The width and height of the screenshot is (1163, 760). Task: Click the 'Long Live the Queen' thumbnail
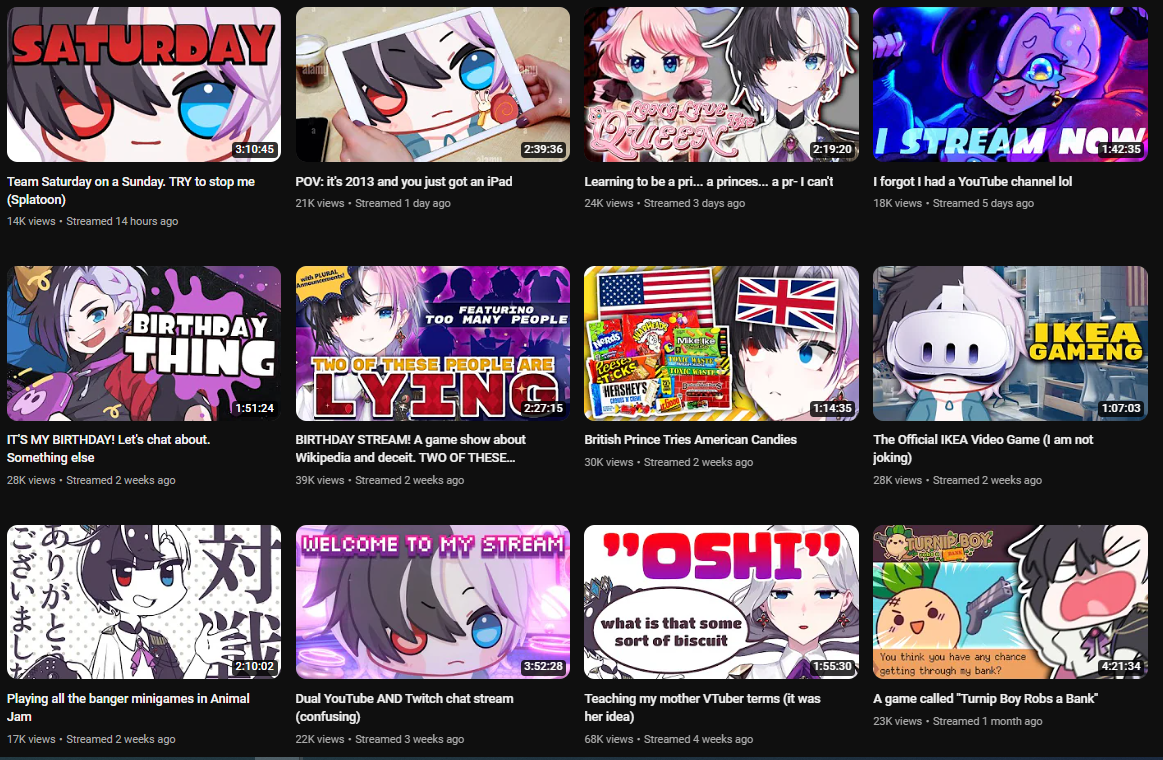[x=721, y=85]
